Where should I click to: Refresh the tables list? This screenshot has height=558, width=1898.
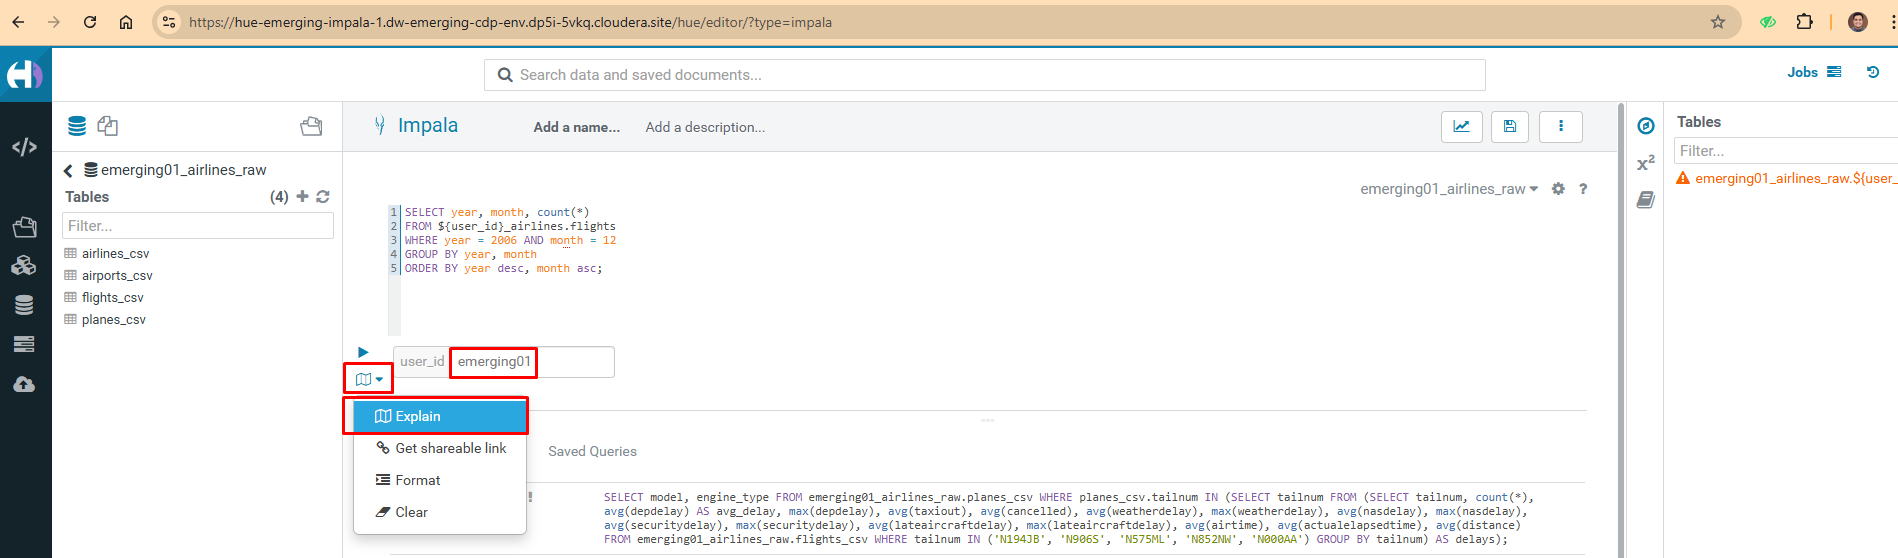tap(323, 197)
